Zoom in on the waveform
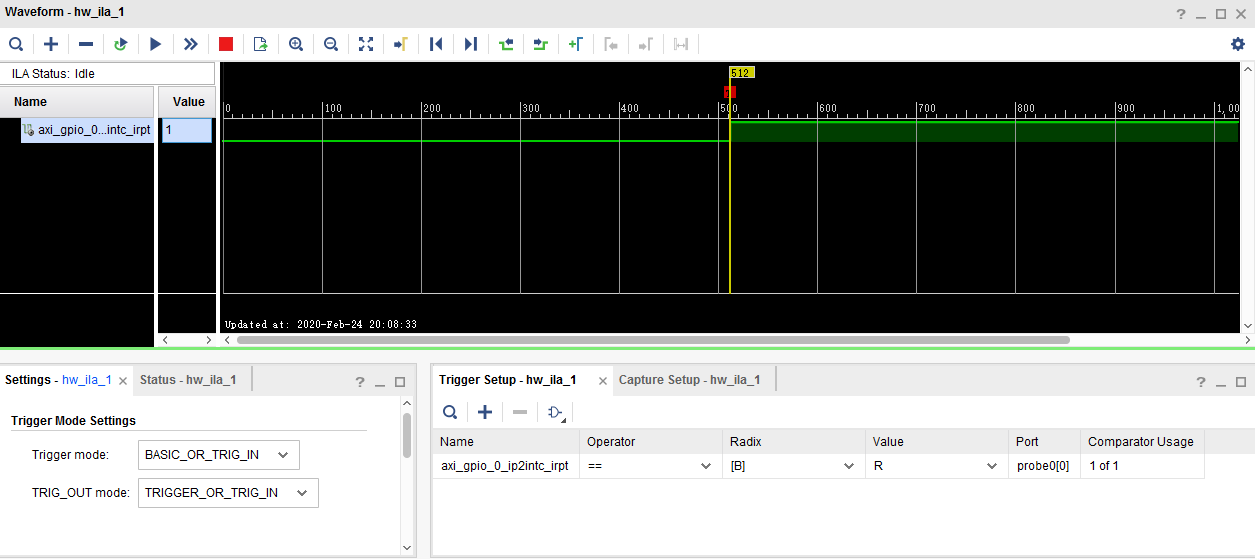Screen dimensions: 1255x559 pyautogui.click(x=296, y=44)
